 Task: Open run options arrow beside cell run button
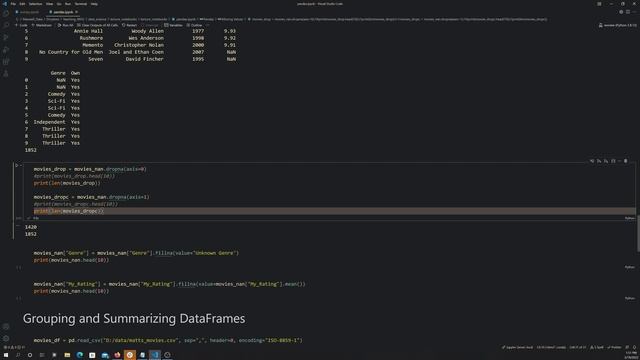pos(21,165)
